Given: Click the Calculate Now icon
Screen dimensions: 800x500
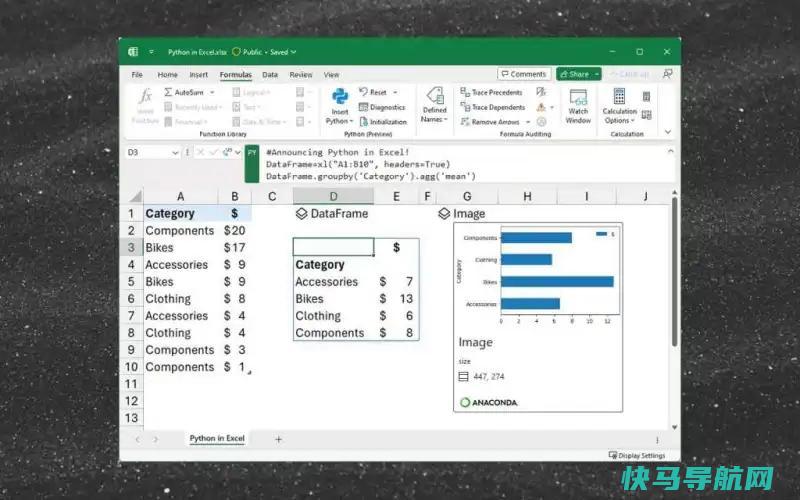Looking at the screenshot, I should coord(646,96).
